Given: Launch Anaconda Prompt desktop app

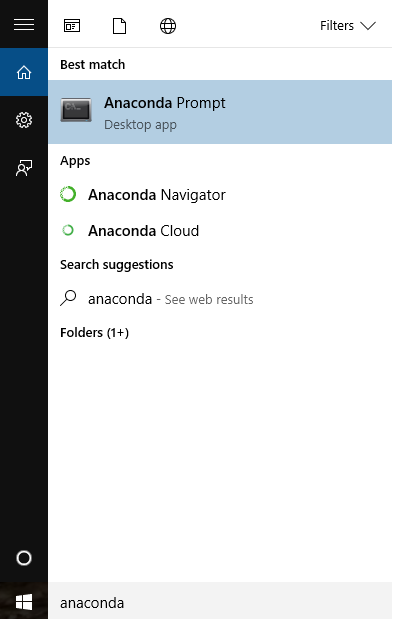Looking at the screenshot, I should tap(220, 112).
